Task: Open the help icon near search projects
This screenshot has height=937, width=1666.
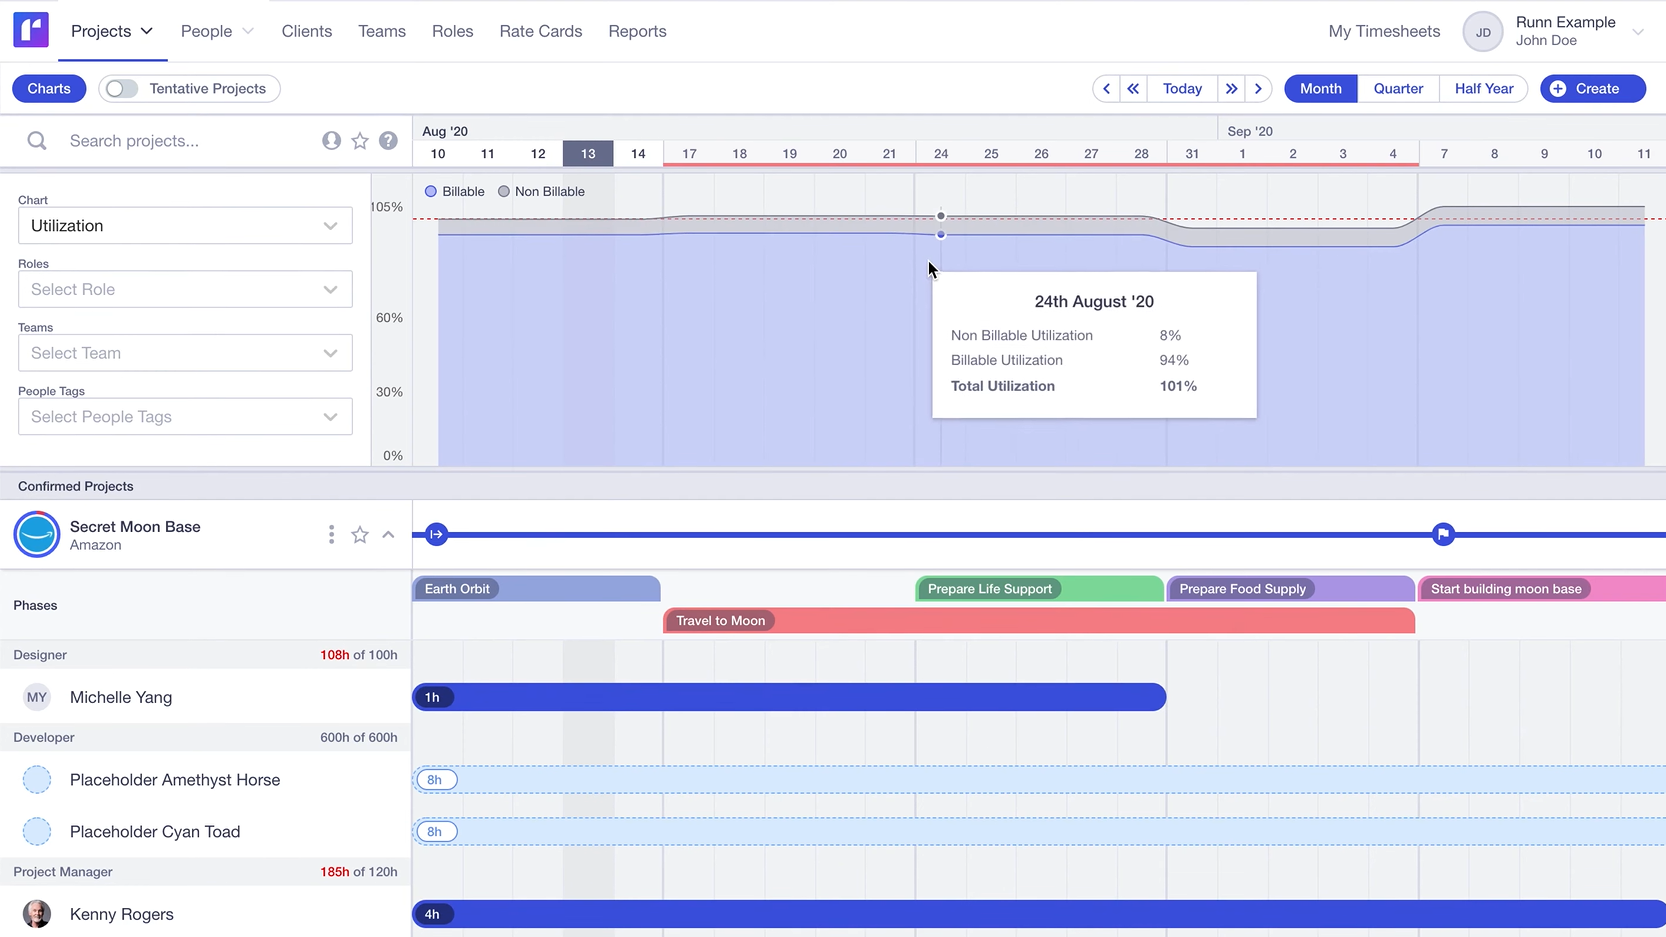Action: pos(389,141)
